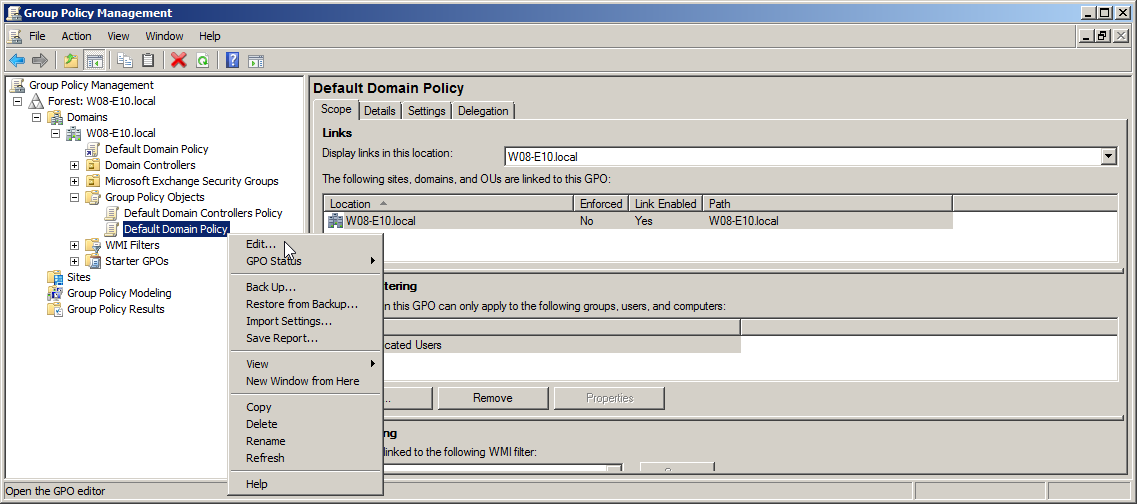Switch to the Details tab
Viewport: 1137px width, 504px height.
tap(380, 111)
